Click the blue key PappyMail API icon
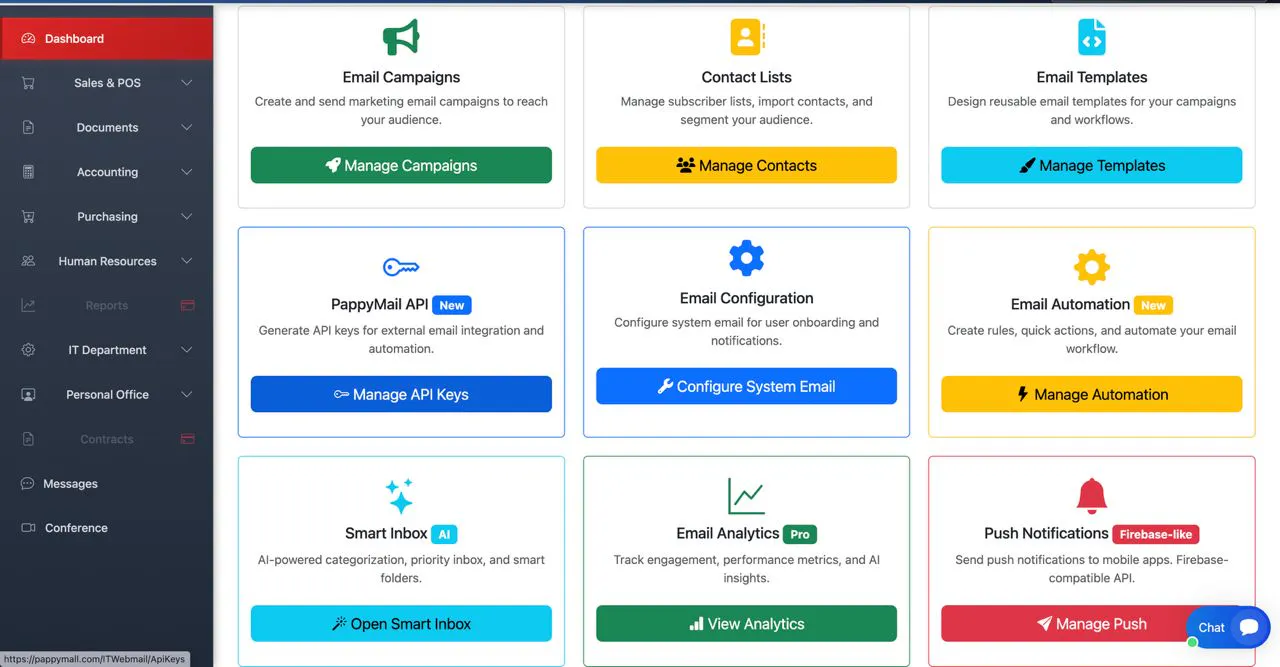Screen dimensions: 1280x667 point(401,267)
